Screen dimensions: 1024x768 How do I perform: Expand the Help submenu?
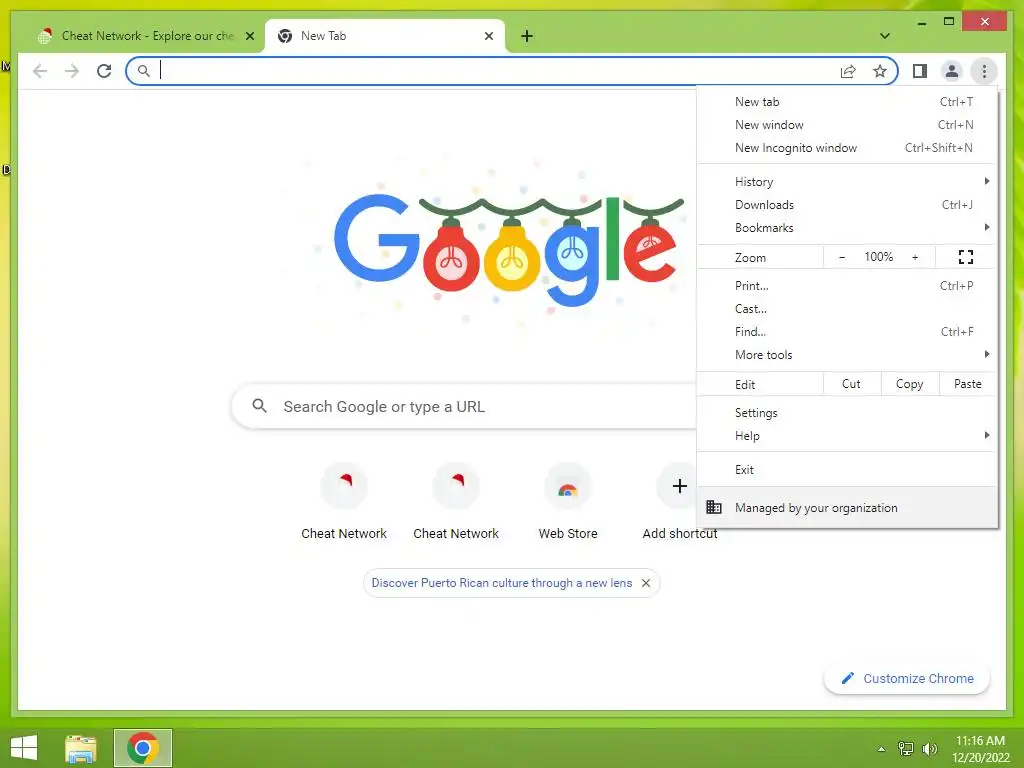(x=847, y=436)
